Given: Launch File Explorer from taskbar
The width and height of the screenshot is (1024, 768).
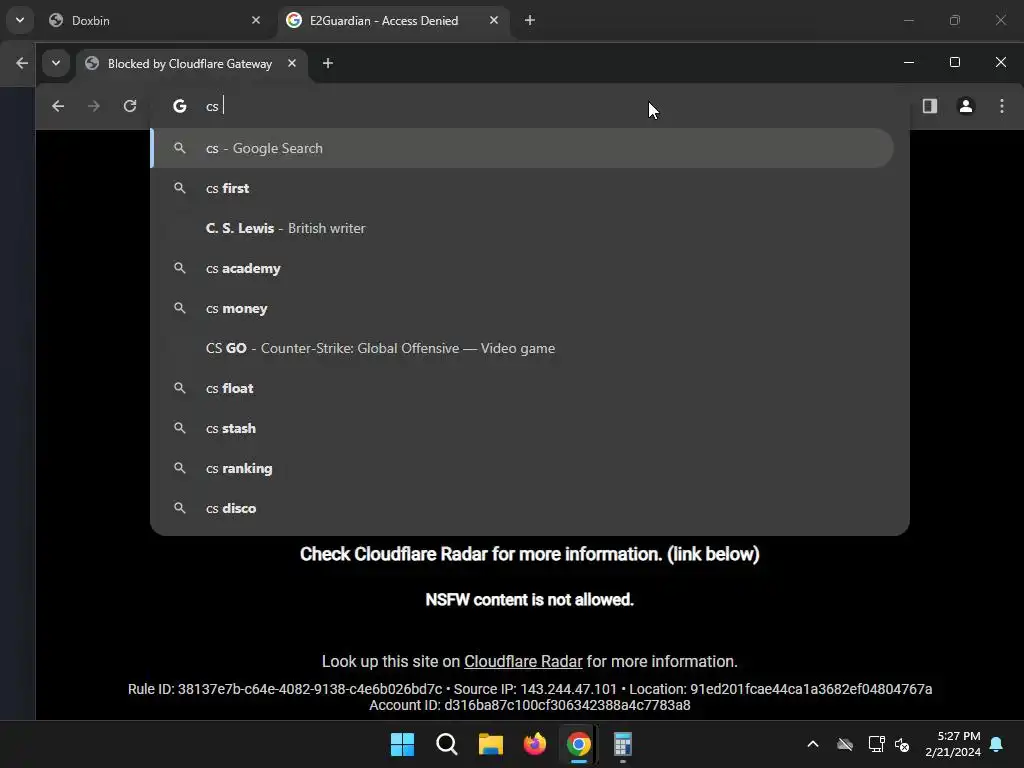Looking at the screenshot, I should tap(490, 744).
